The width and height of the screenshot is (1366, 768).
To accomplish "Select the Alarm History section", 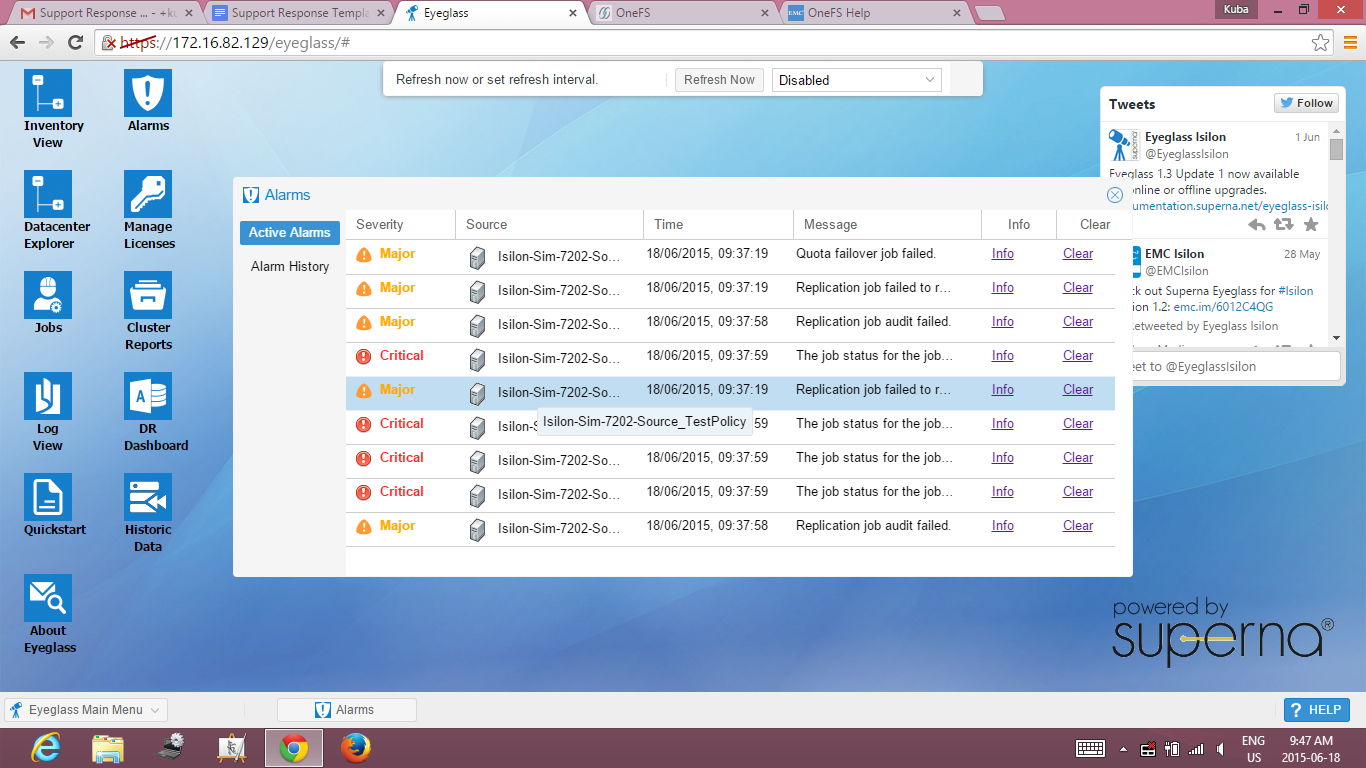I will click(290, 266).
